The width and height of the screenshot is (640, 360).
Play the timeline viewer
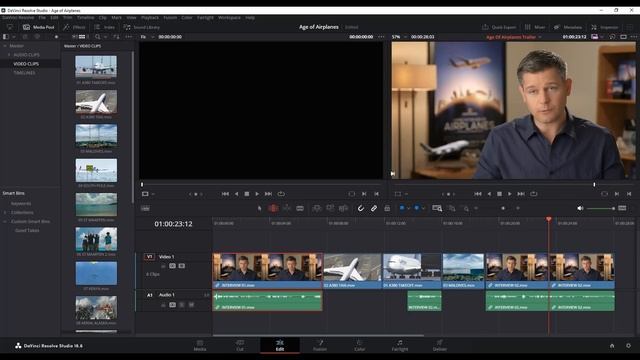click(510, 194)
